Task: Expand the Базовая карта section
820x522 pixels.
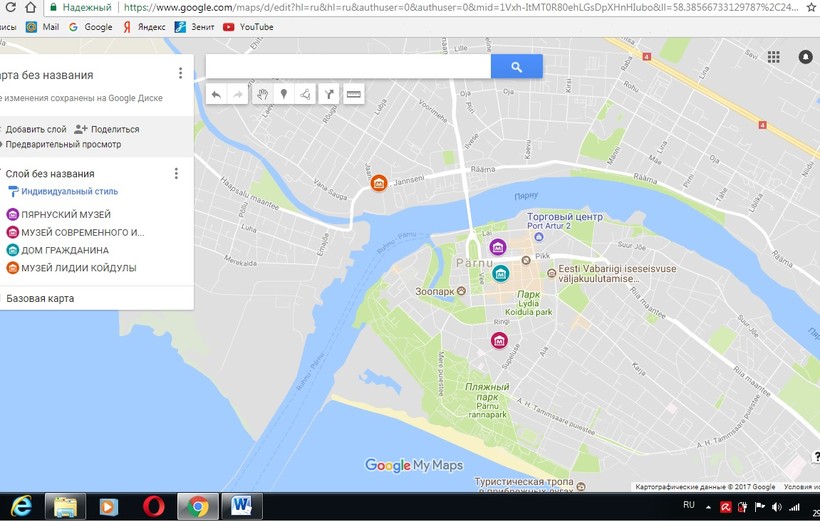Action: [40, 298]
